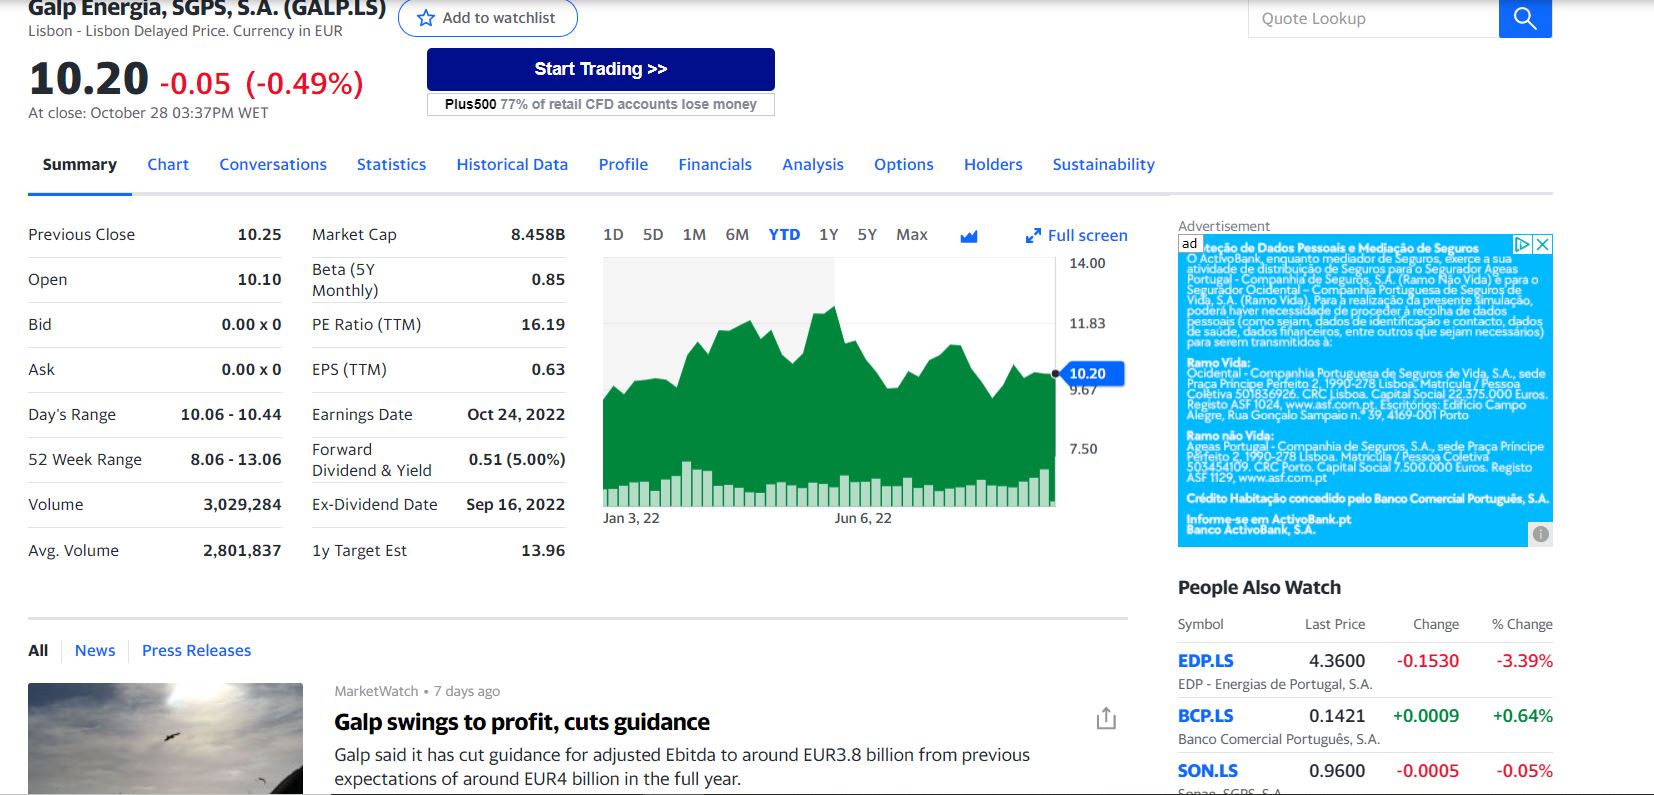Image resolution: width=1654 pixels, height=795 pixels.
Task: Select the All news filter
Action: coord(38,651)
